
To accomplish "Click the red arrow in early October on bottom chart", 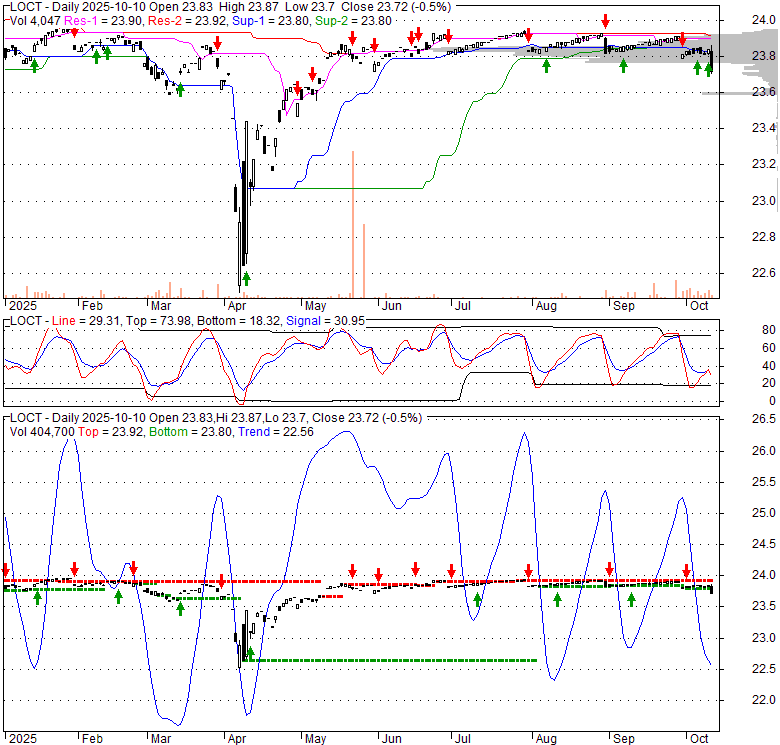I will point(687,571).
